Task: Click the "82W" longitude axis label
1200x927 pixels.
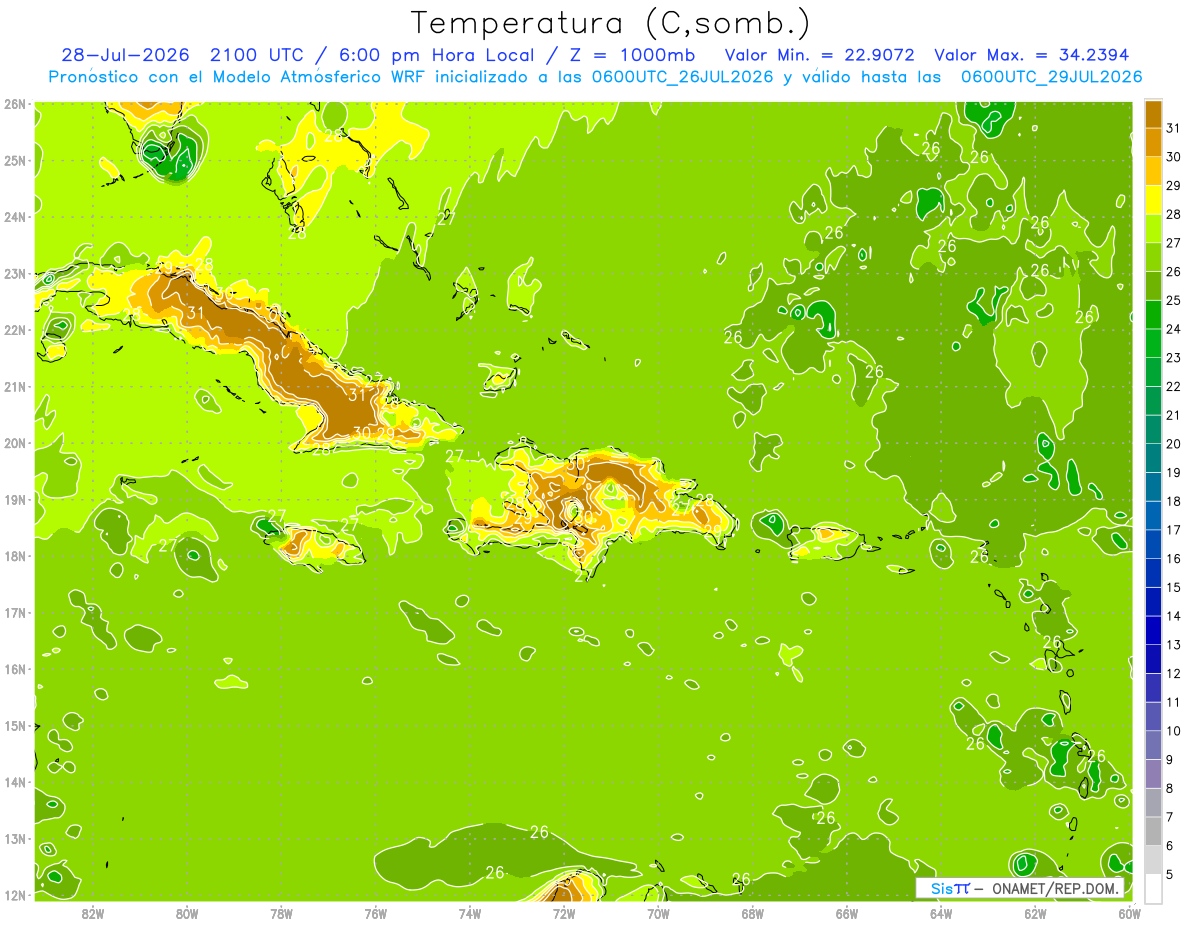Action: [x=93, y=913]
